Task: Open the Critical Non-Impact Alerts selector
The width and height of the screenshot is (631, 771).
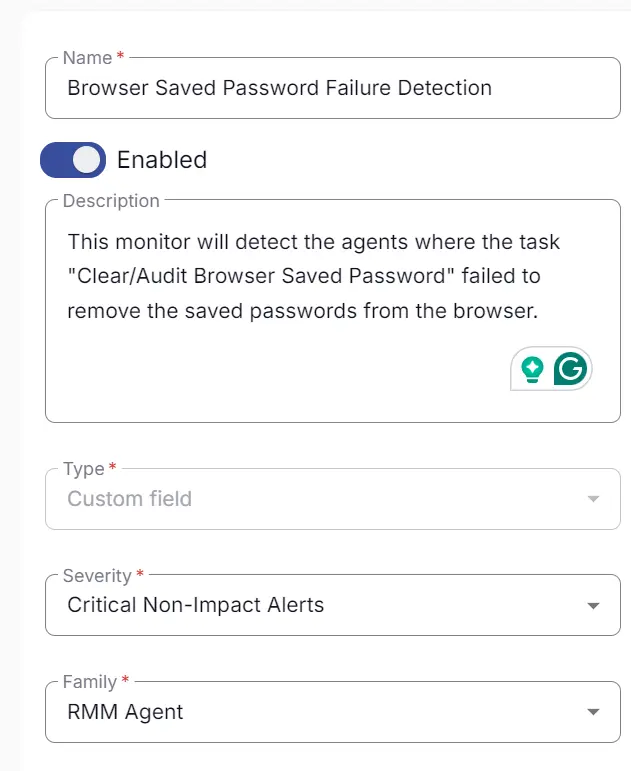Action: [x=332, y=605]
